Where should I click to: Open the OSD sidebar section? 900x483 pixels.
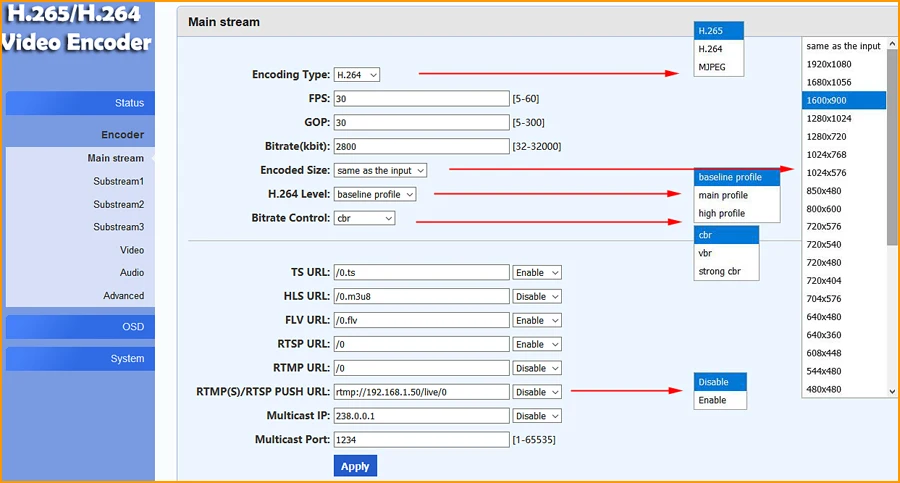tap(80, 327)
